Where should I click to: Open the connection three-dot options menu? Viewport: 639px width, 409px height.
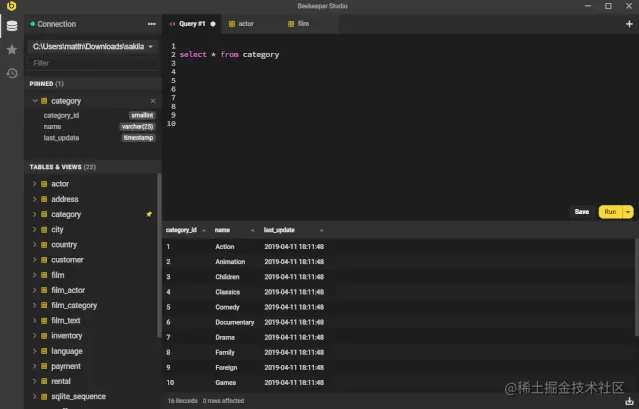[152, 24]
